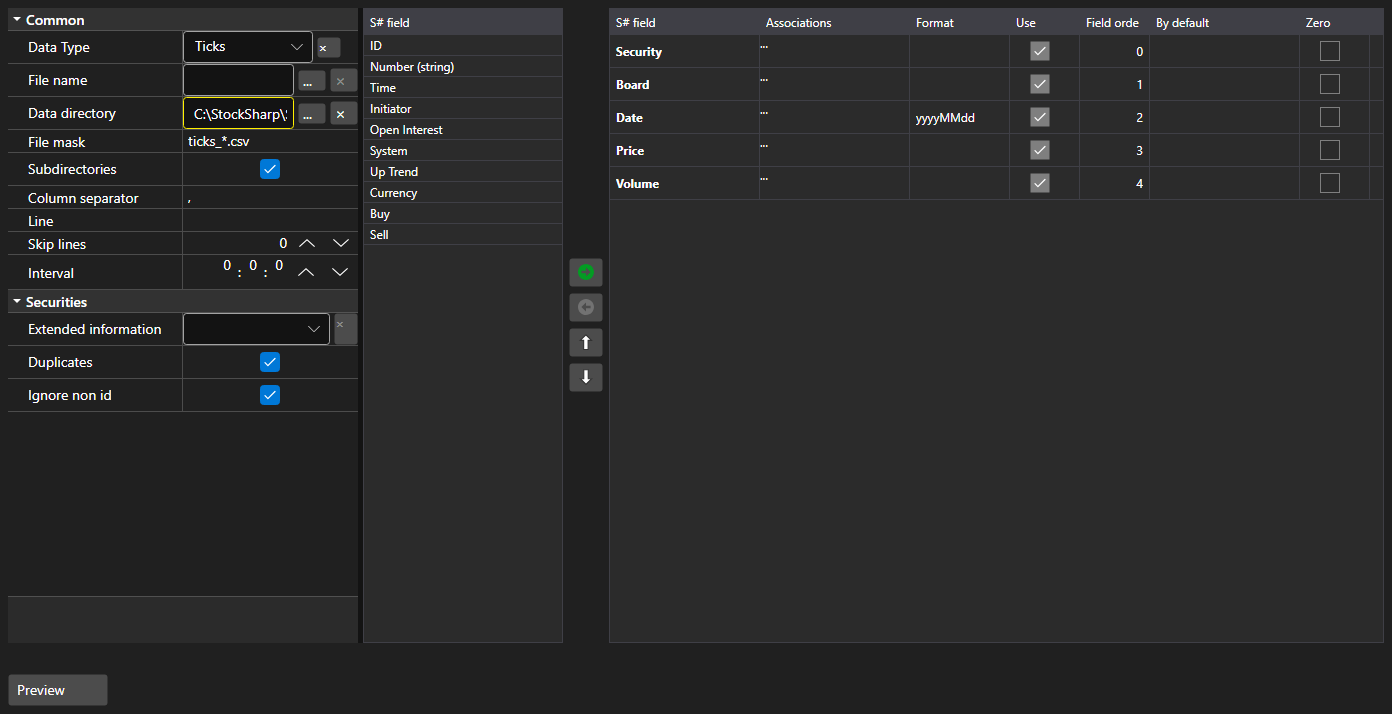Collapse the Securities section
The image size is (1392, 714).
click(17, 302)
